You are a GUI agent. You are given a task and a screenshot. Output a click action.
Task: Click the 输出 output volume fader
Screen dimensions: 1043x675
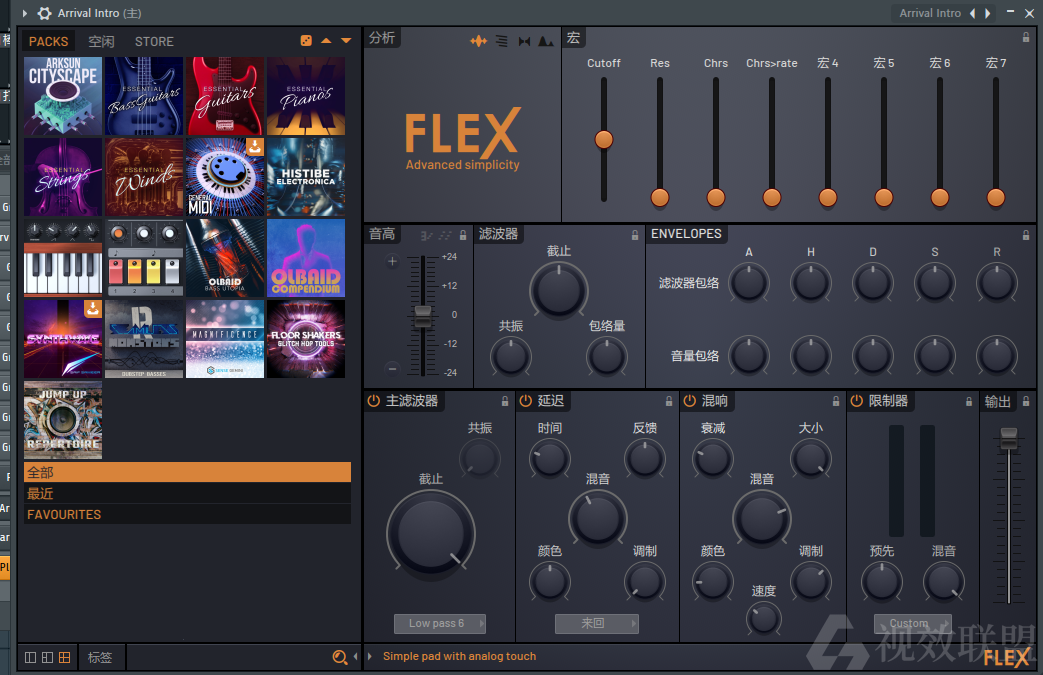point(1009,439)
